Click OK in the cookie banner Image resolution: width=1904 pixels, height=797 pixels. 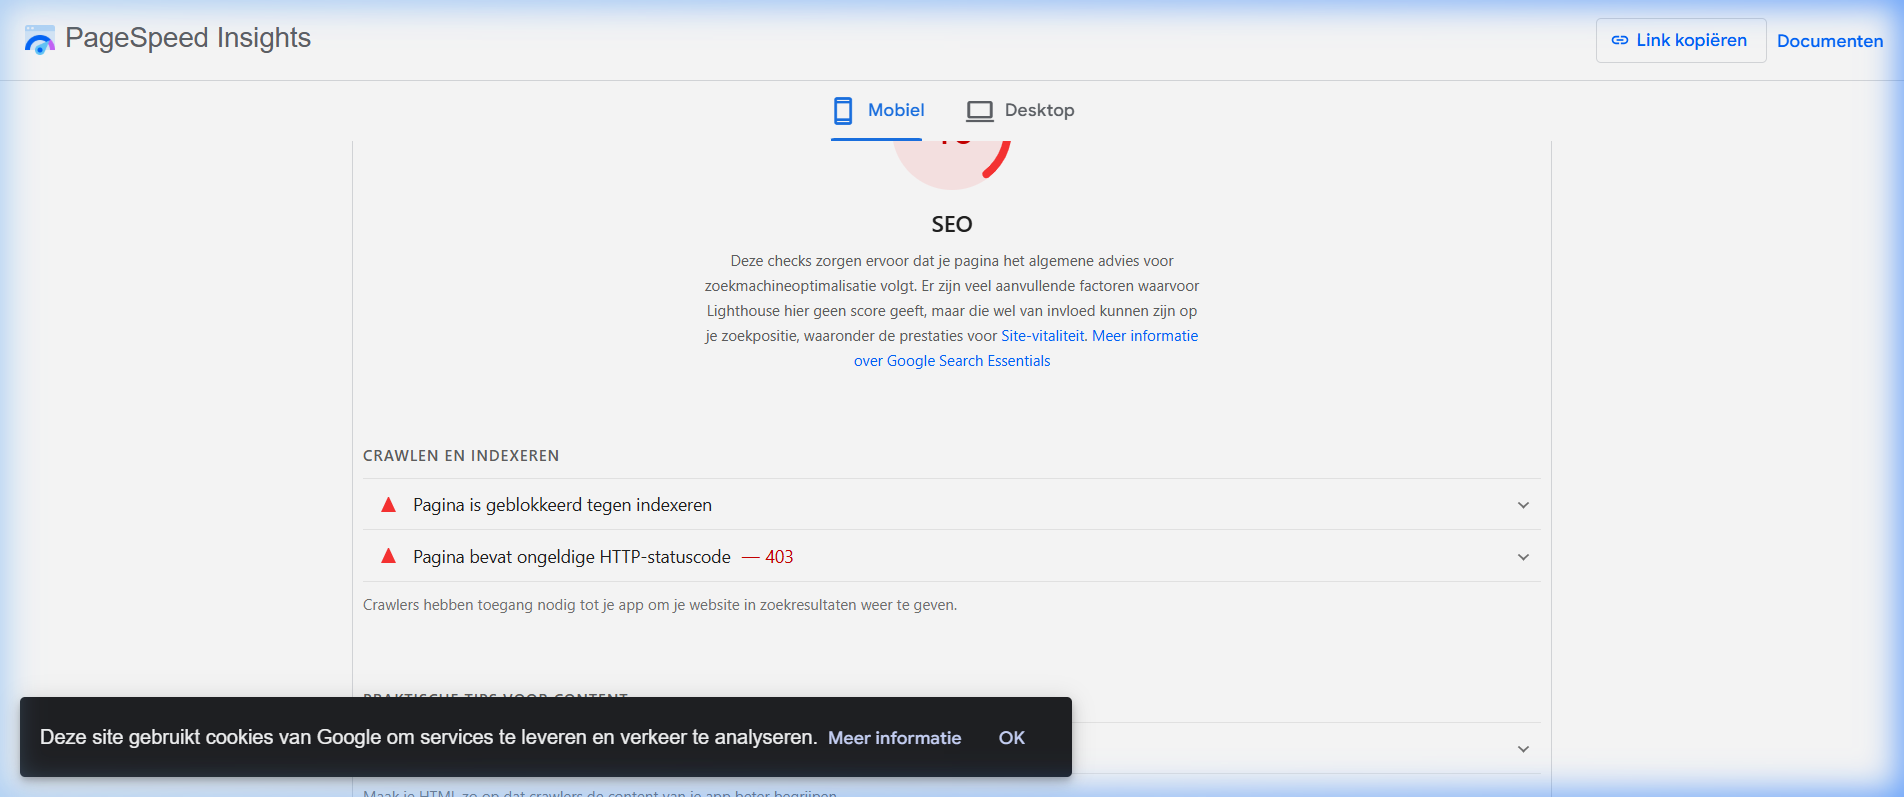[1012, 738]
